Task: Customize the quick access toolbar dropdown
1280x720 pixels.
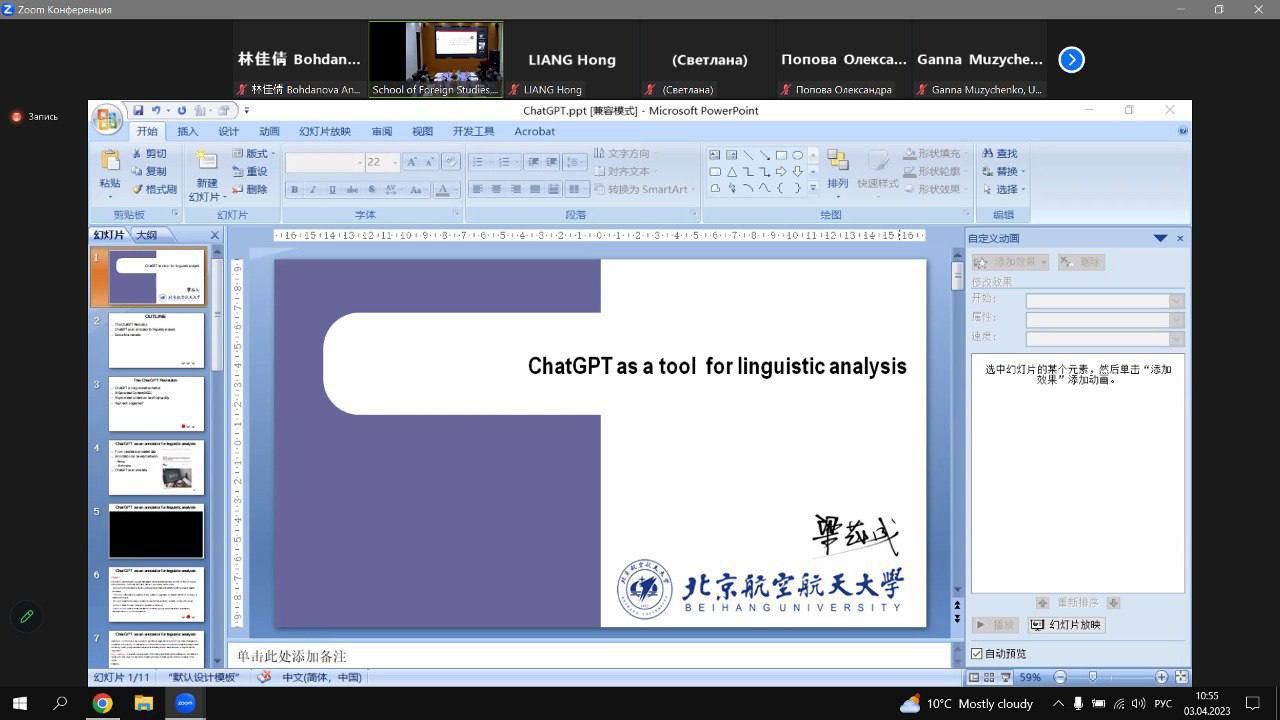Action: (x=246, y=111)
